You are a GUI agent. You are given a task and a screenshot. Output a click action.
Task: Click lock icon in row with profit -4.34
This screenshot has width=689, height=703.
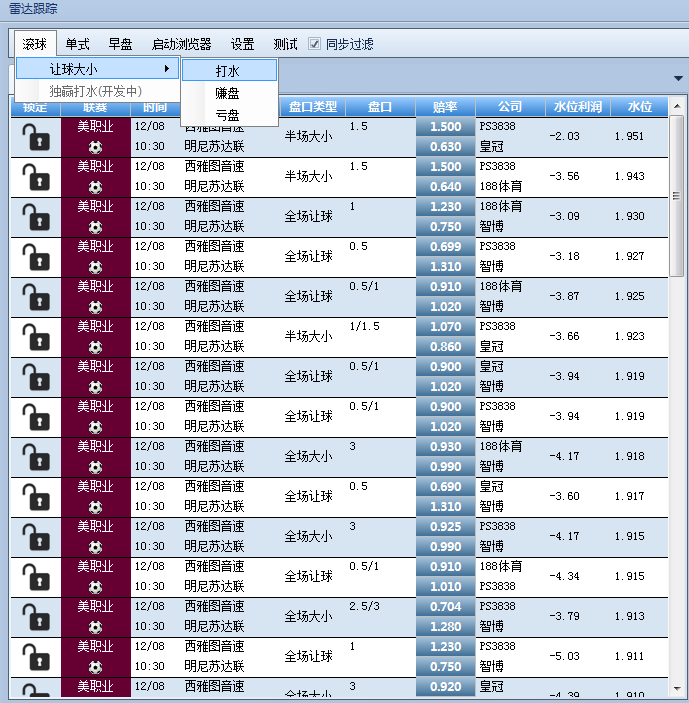[x=36, y=577]
